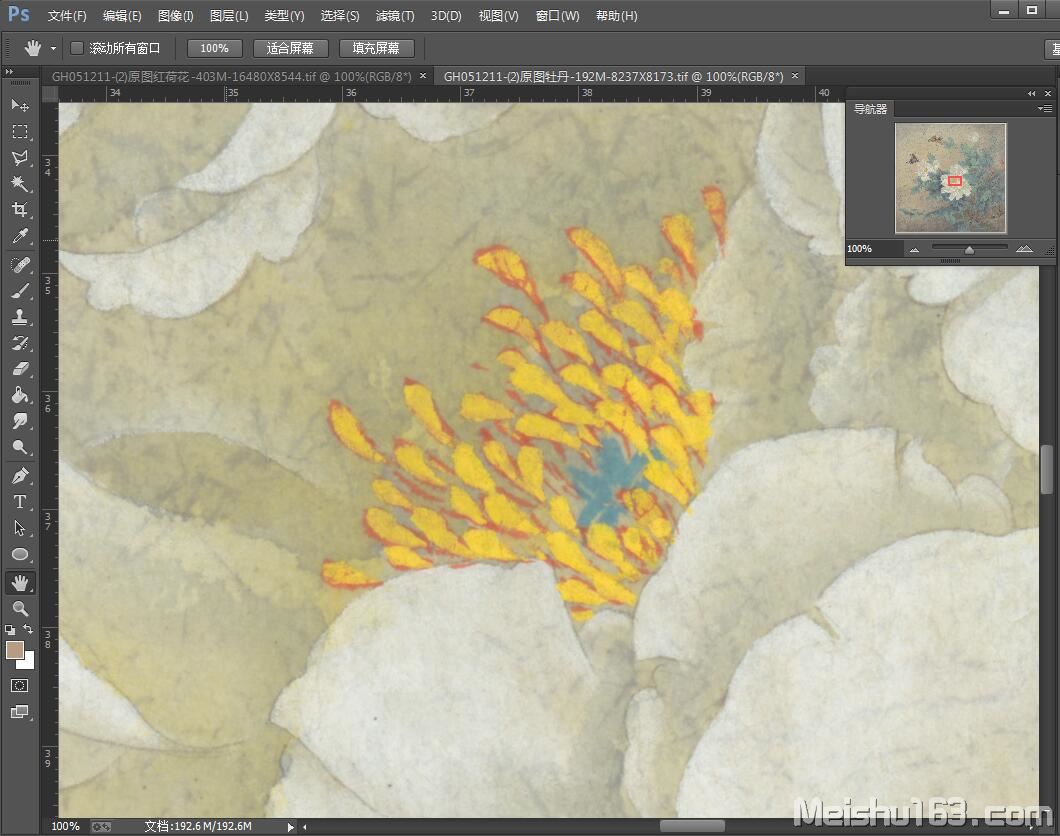This screenshot has height=836, width=1060.
Task: Collapse the Navigator panel to icons
Action: pos(1032,93)
